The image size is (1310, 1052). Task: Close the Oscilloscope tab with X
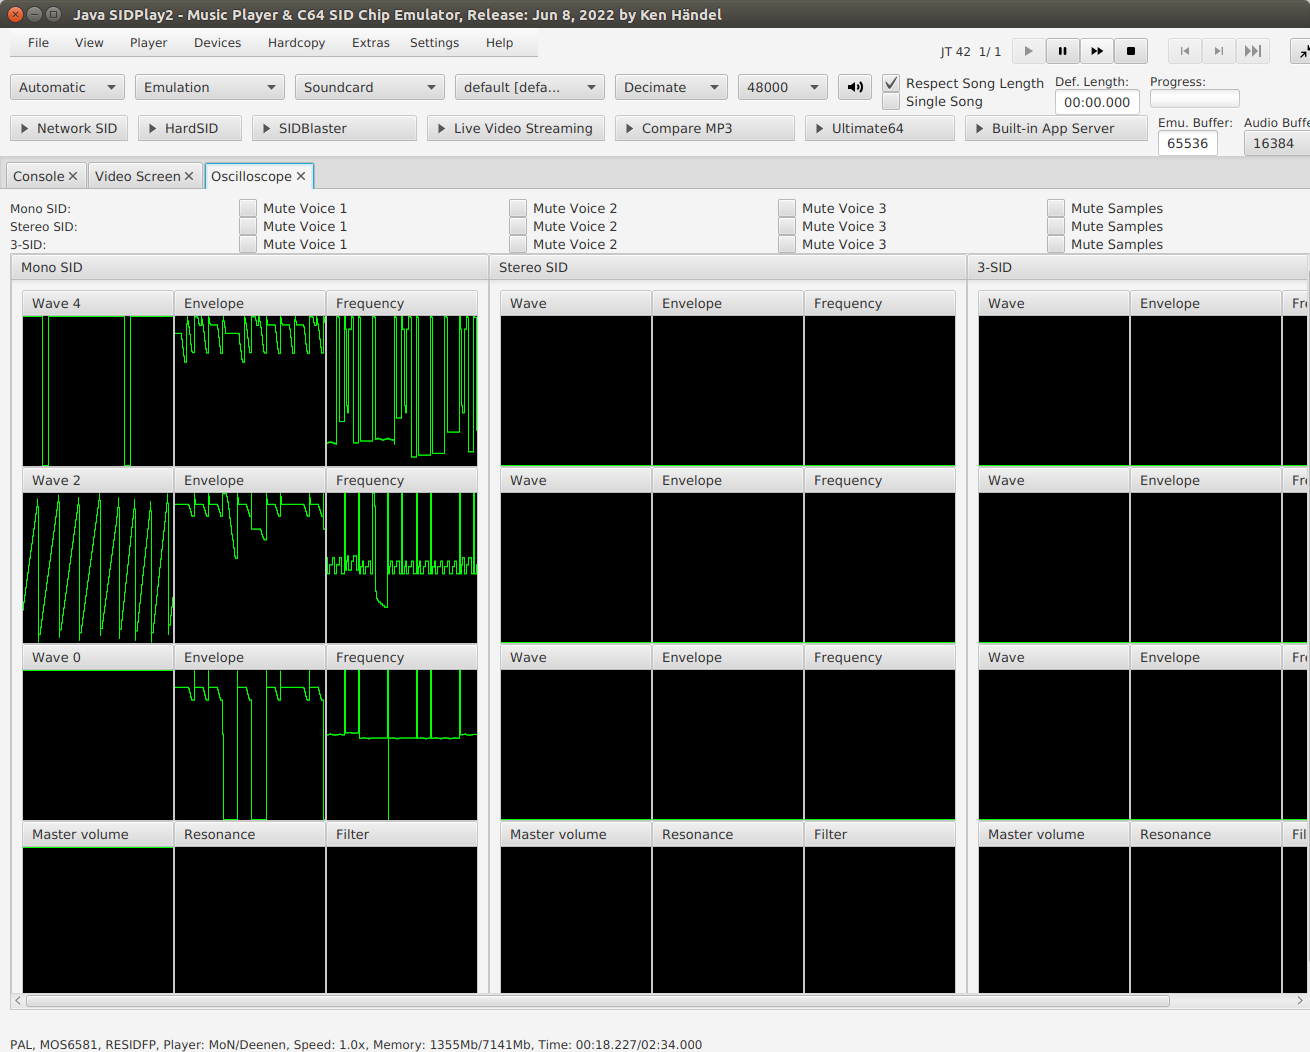tap(301, 176)
